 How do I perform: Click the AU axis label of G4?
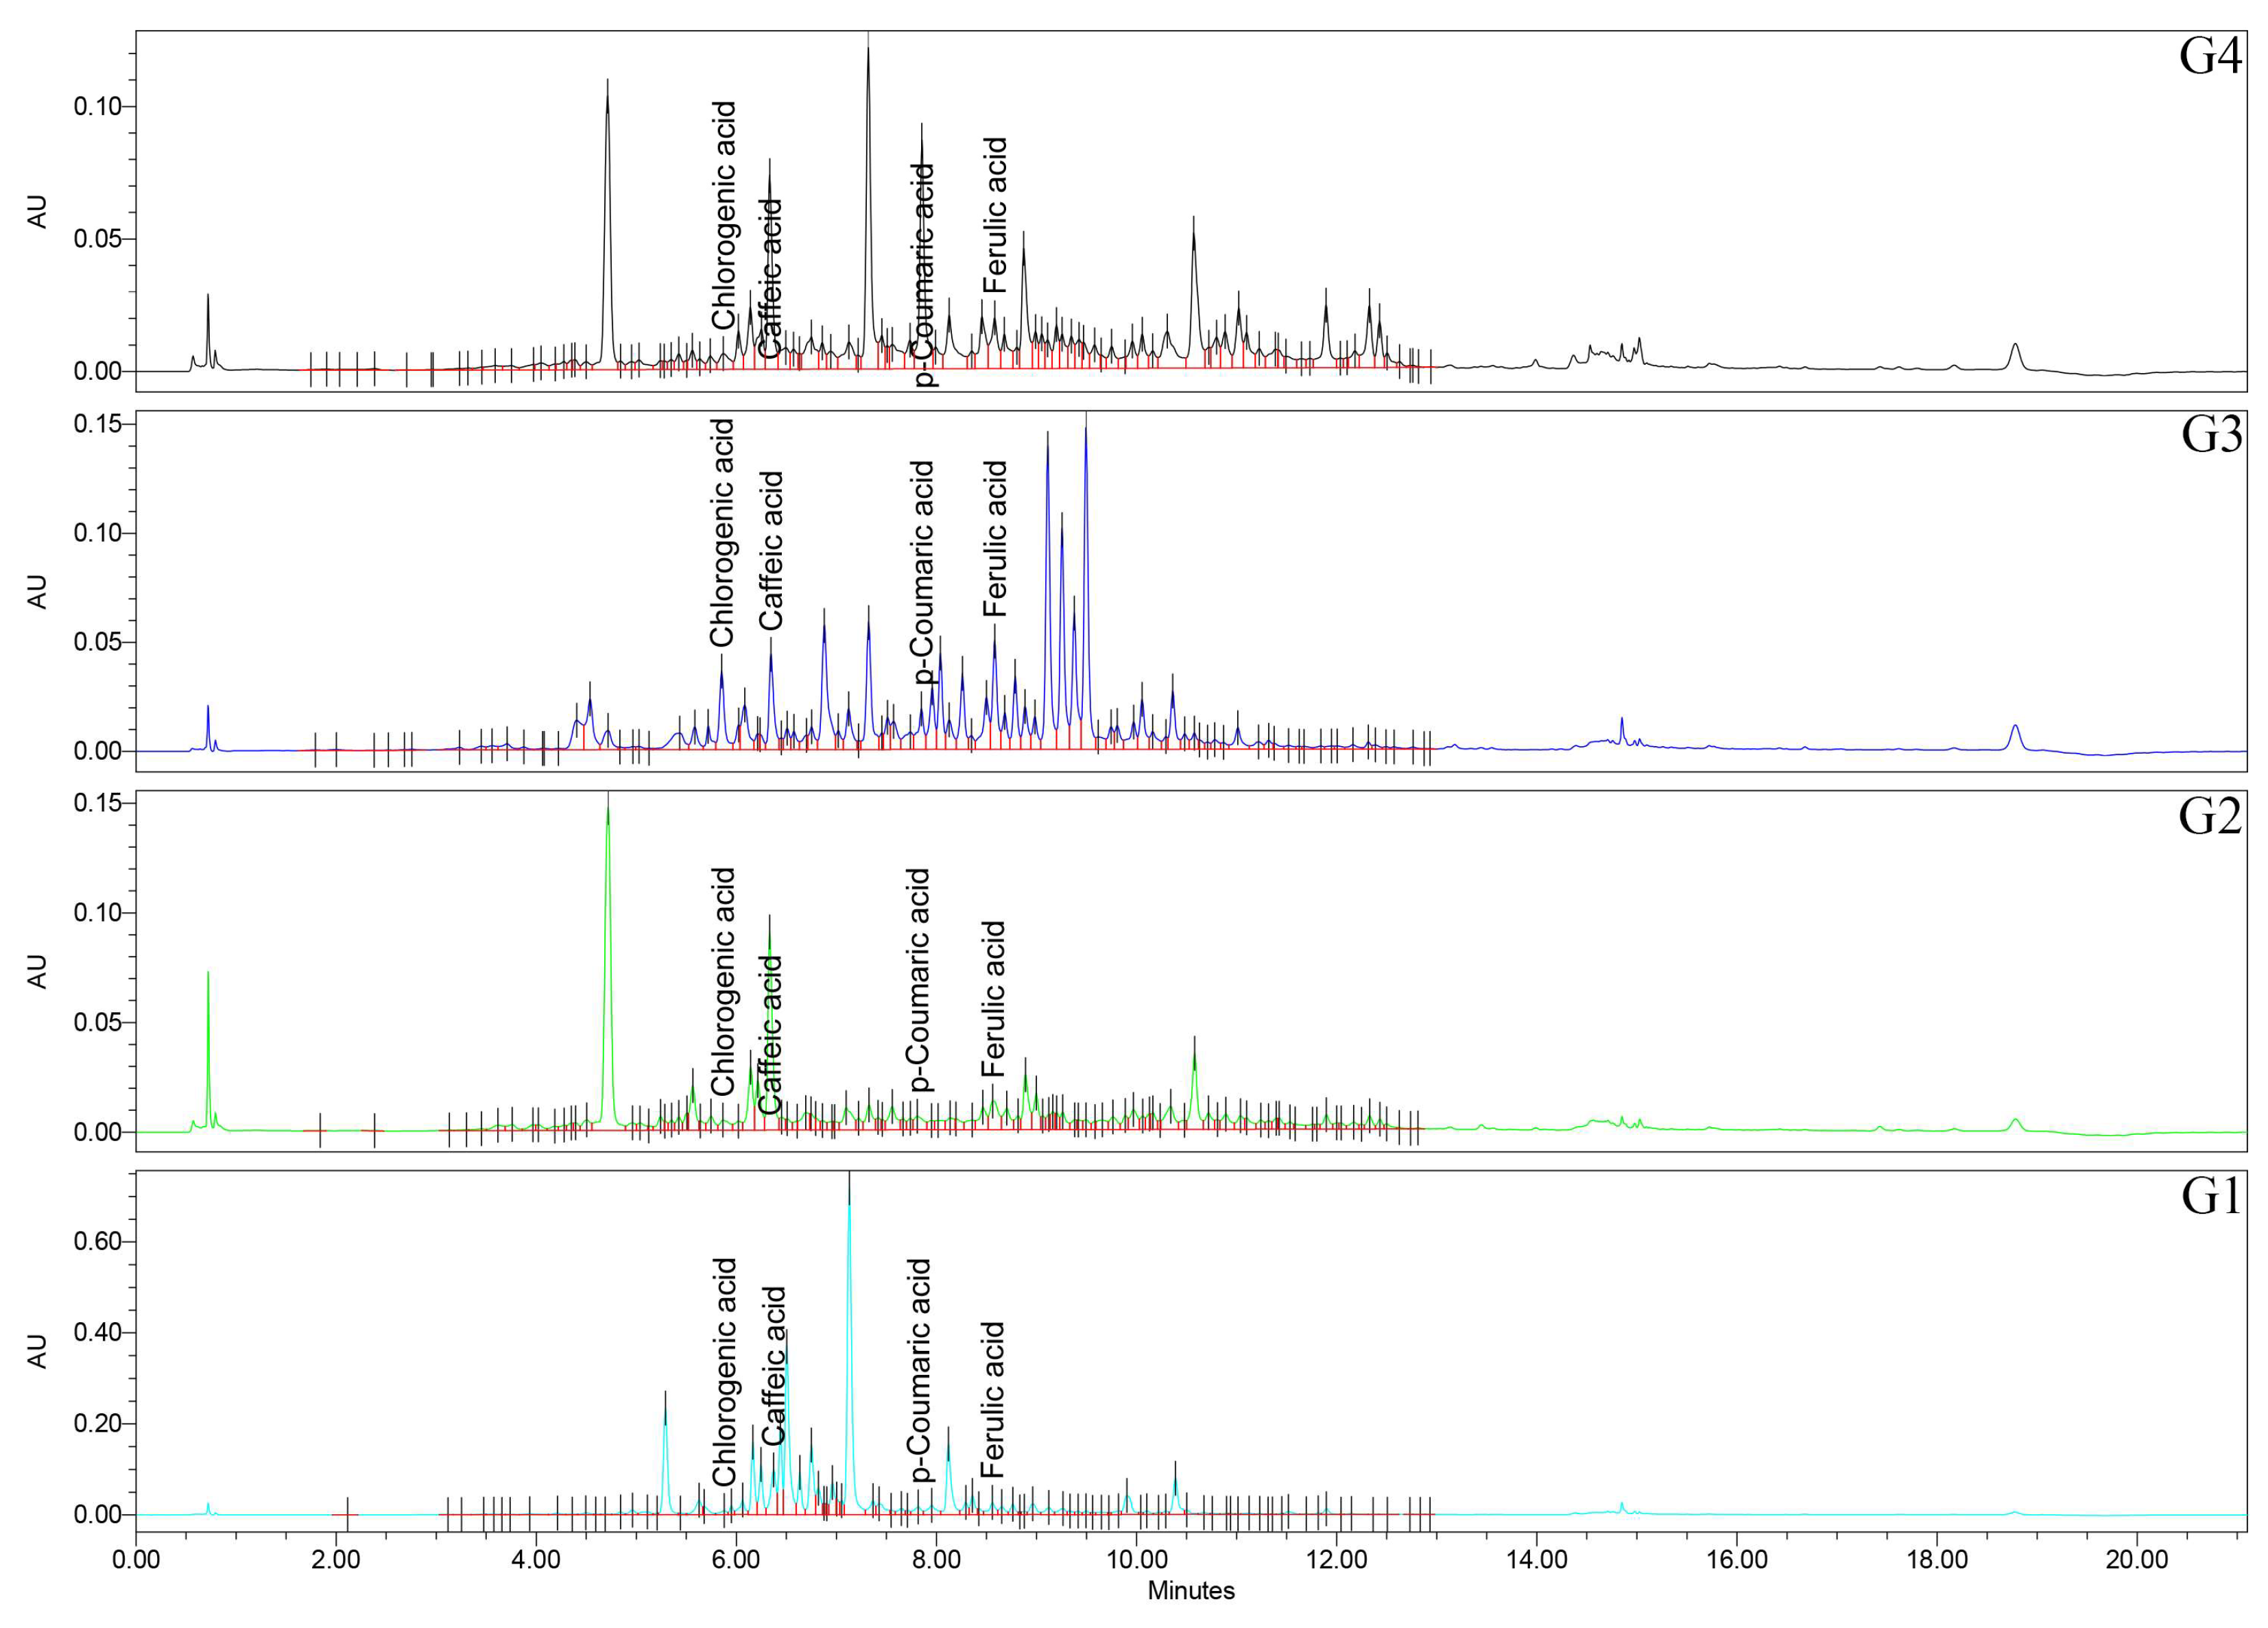tap(37, 212)
